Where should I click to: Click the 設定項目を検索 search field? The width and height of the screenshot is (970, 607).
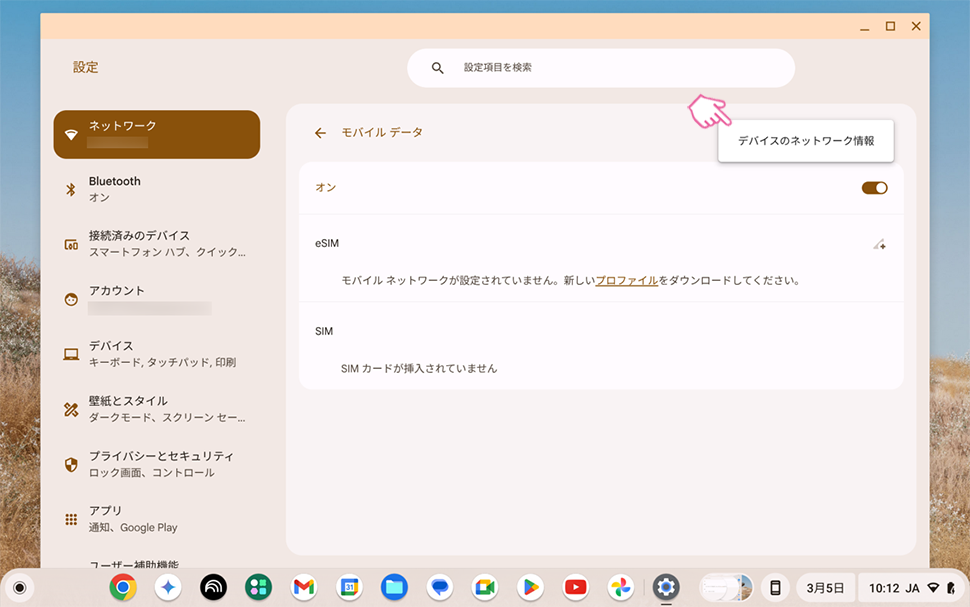(x=610, y=68)
